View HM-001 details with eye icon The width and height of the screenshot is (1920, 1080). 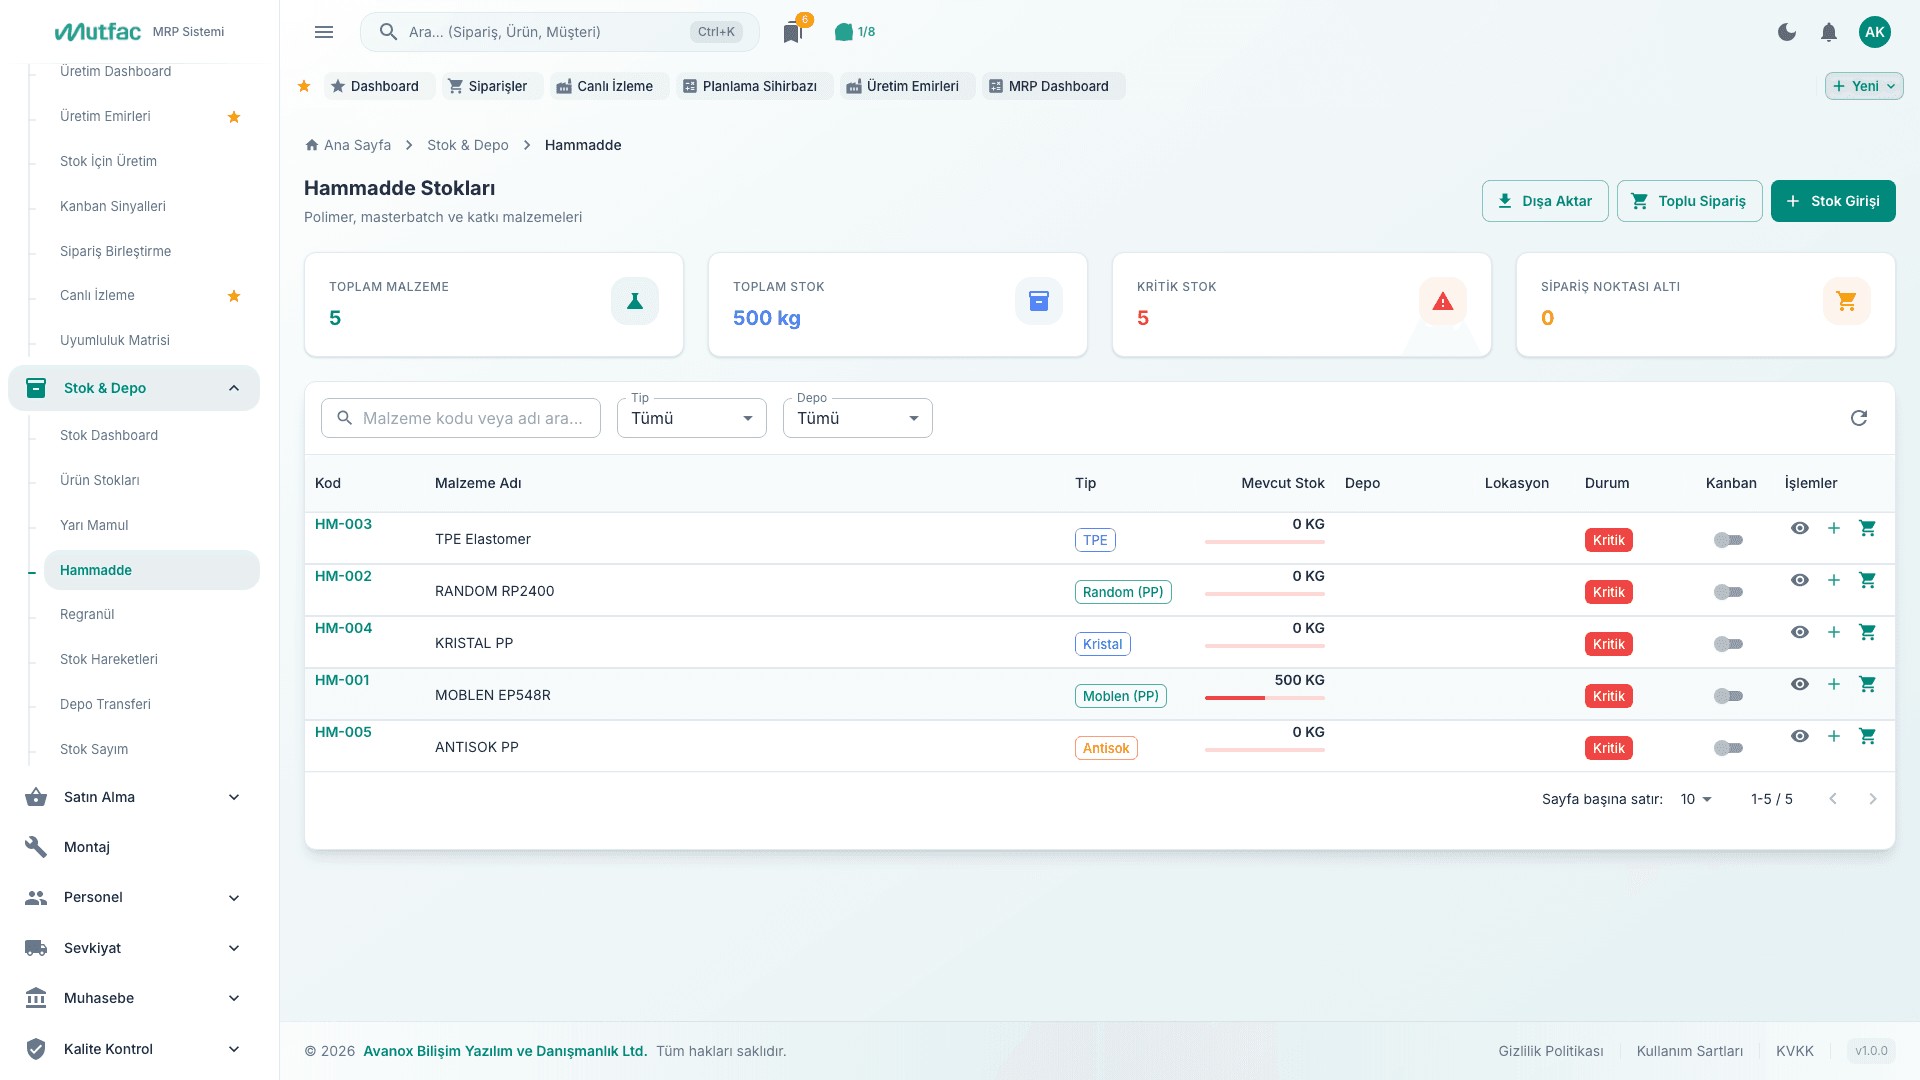pyautogui.click(x=1800, y=684)
